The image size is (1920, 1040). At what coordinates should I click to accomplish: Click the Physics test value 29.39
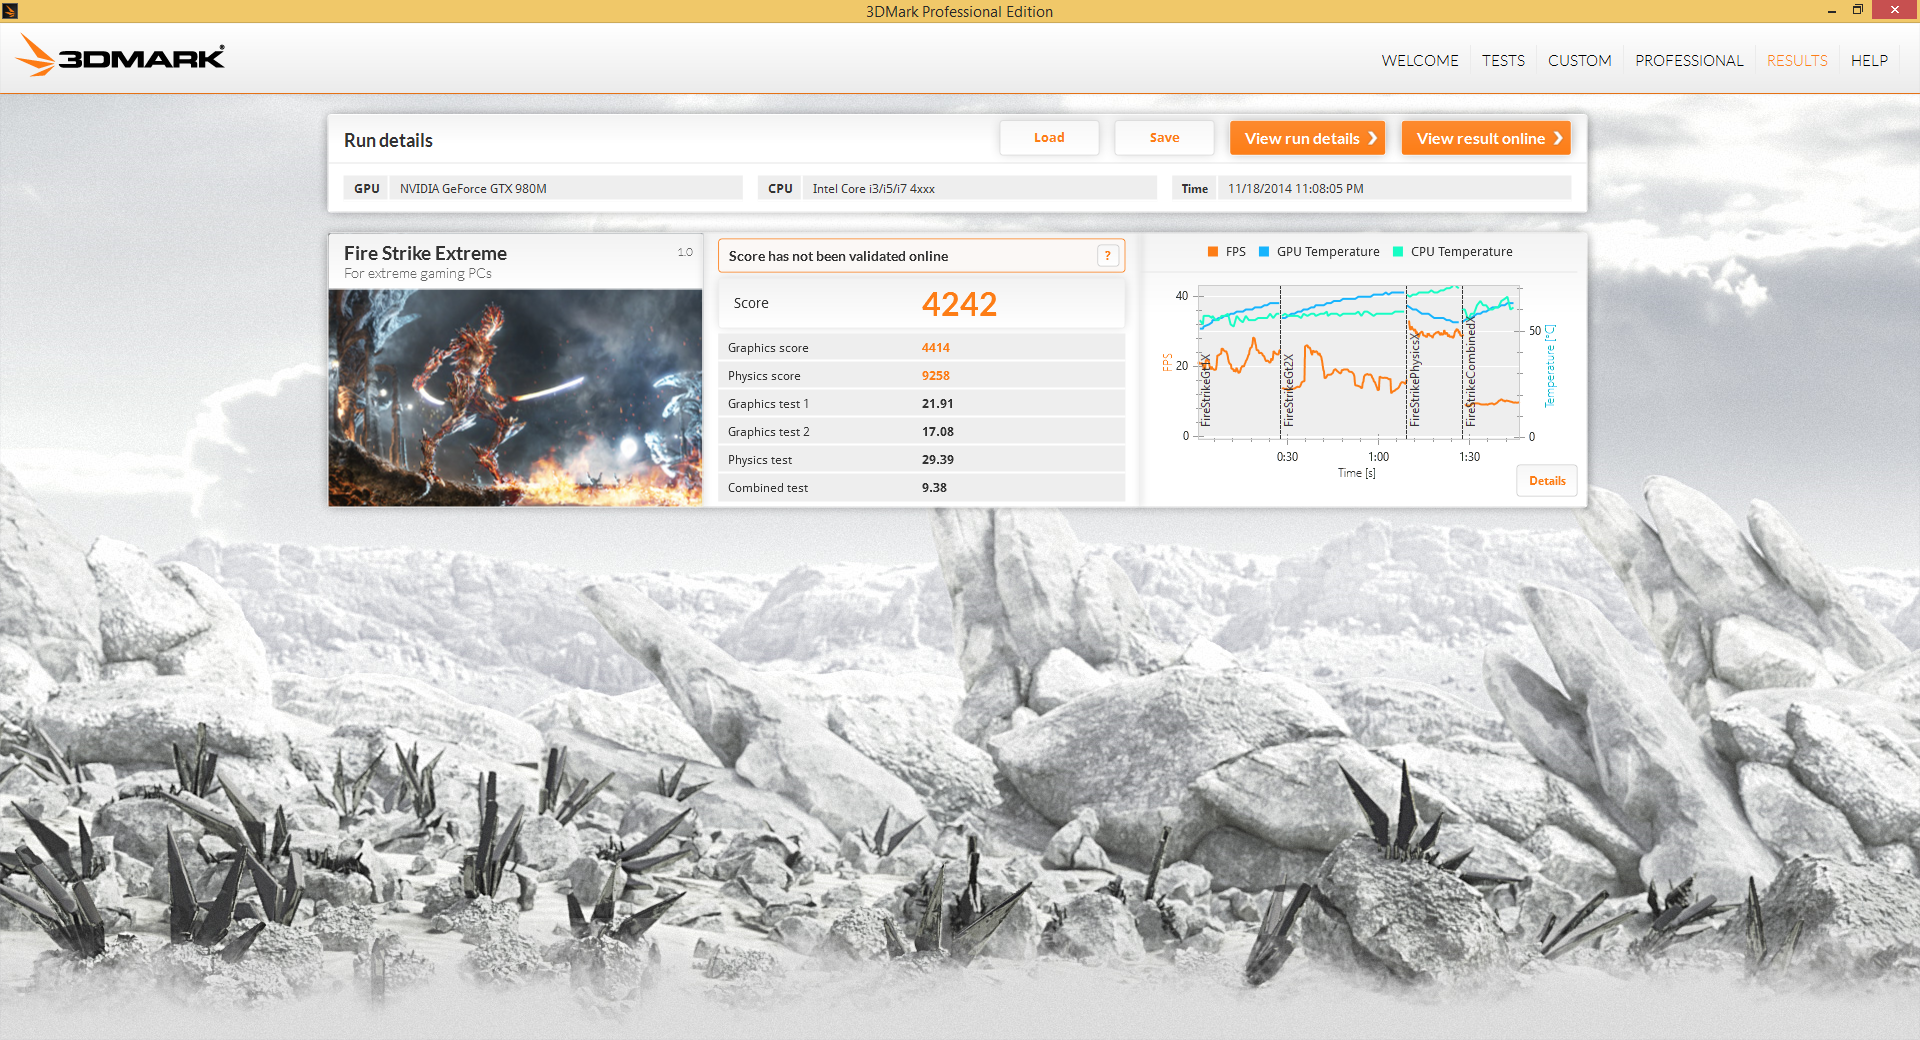[937, 460]
